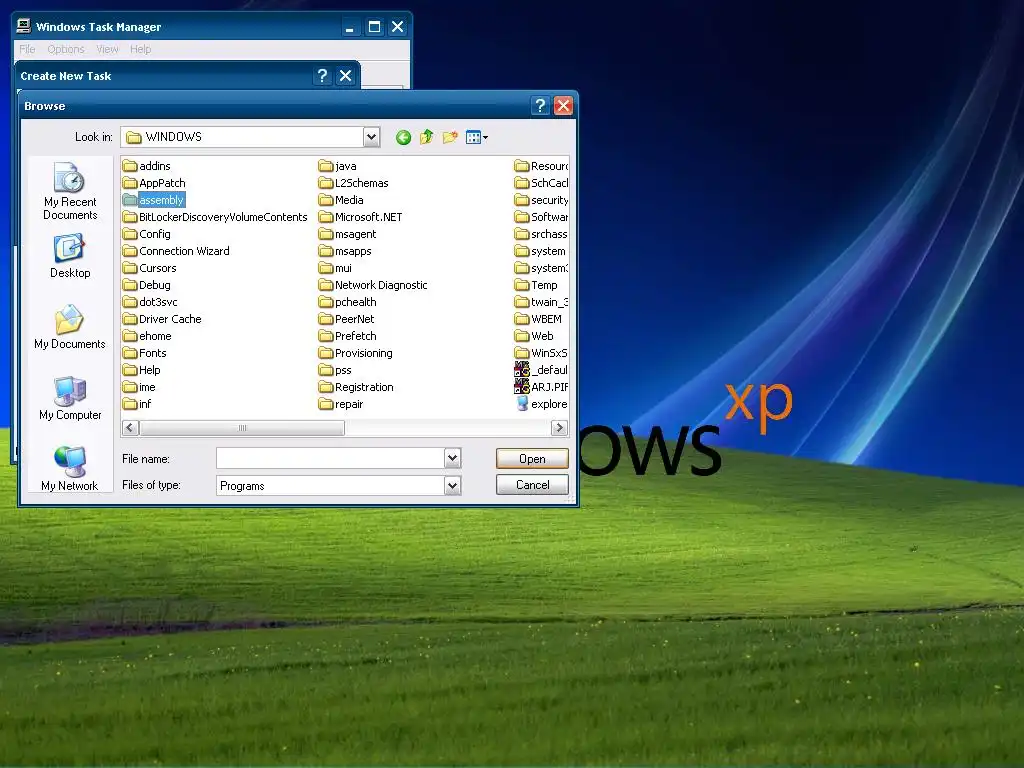The image size is (1024, 768).
Task: Click the Open button
Action: pyautogui.click(x=532, y=458)
